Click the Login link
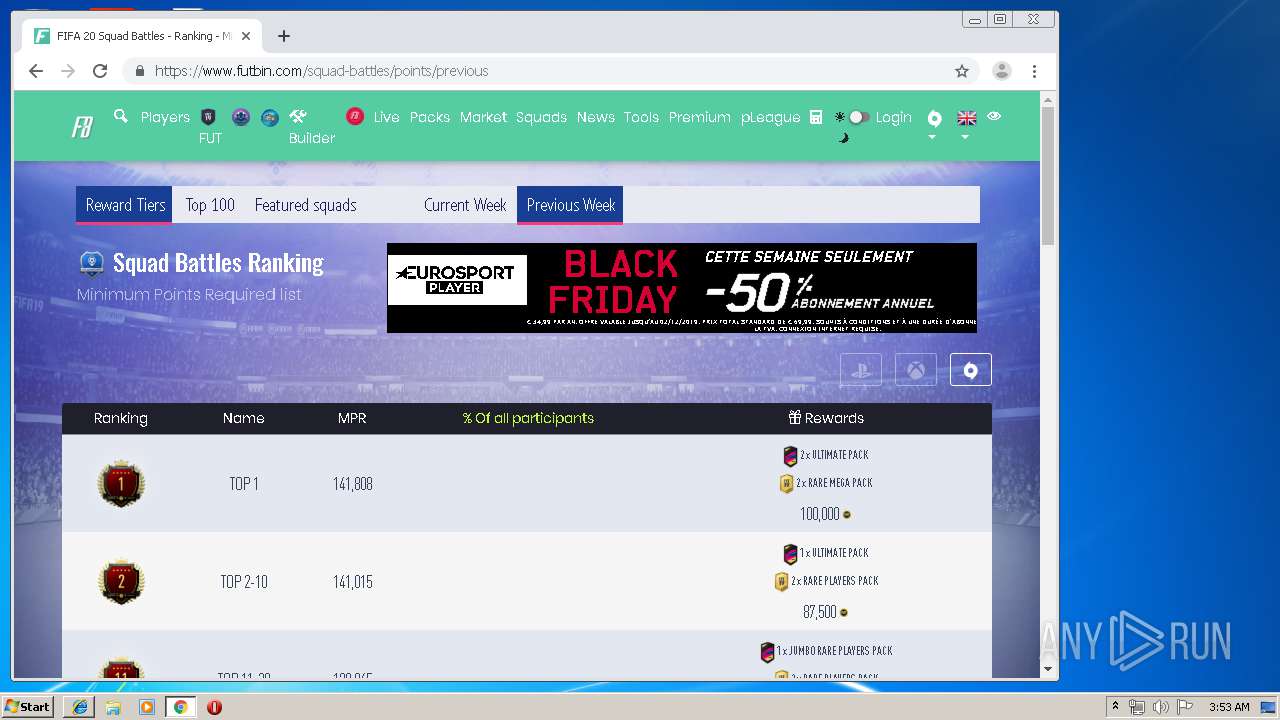 coord(893,117)
